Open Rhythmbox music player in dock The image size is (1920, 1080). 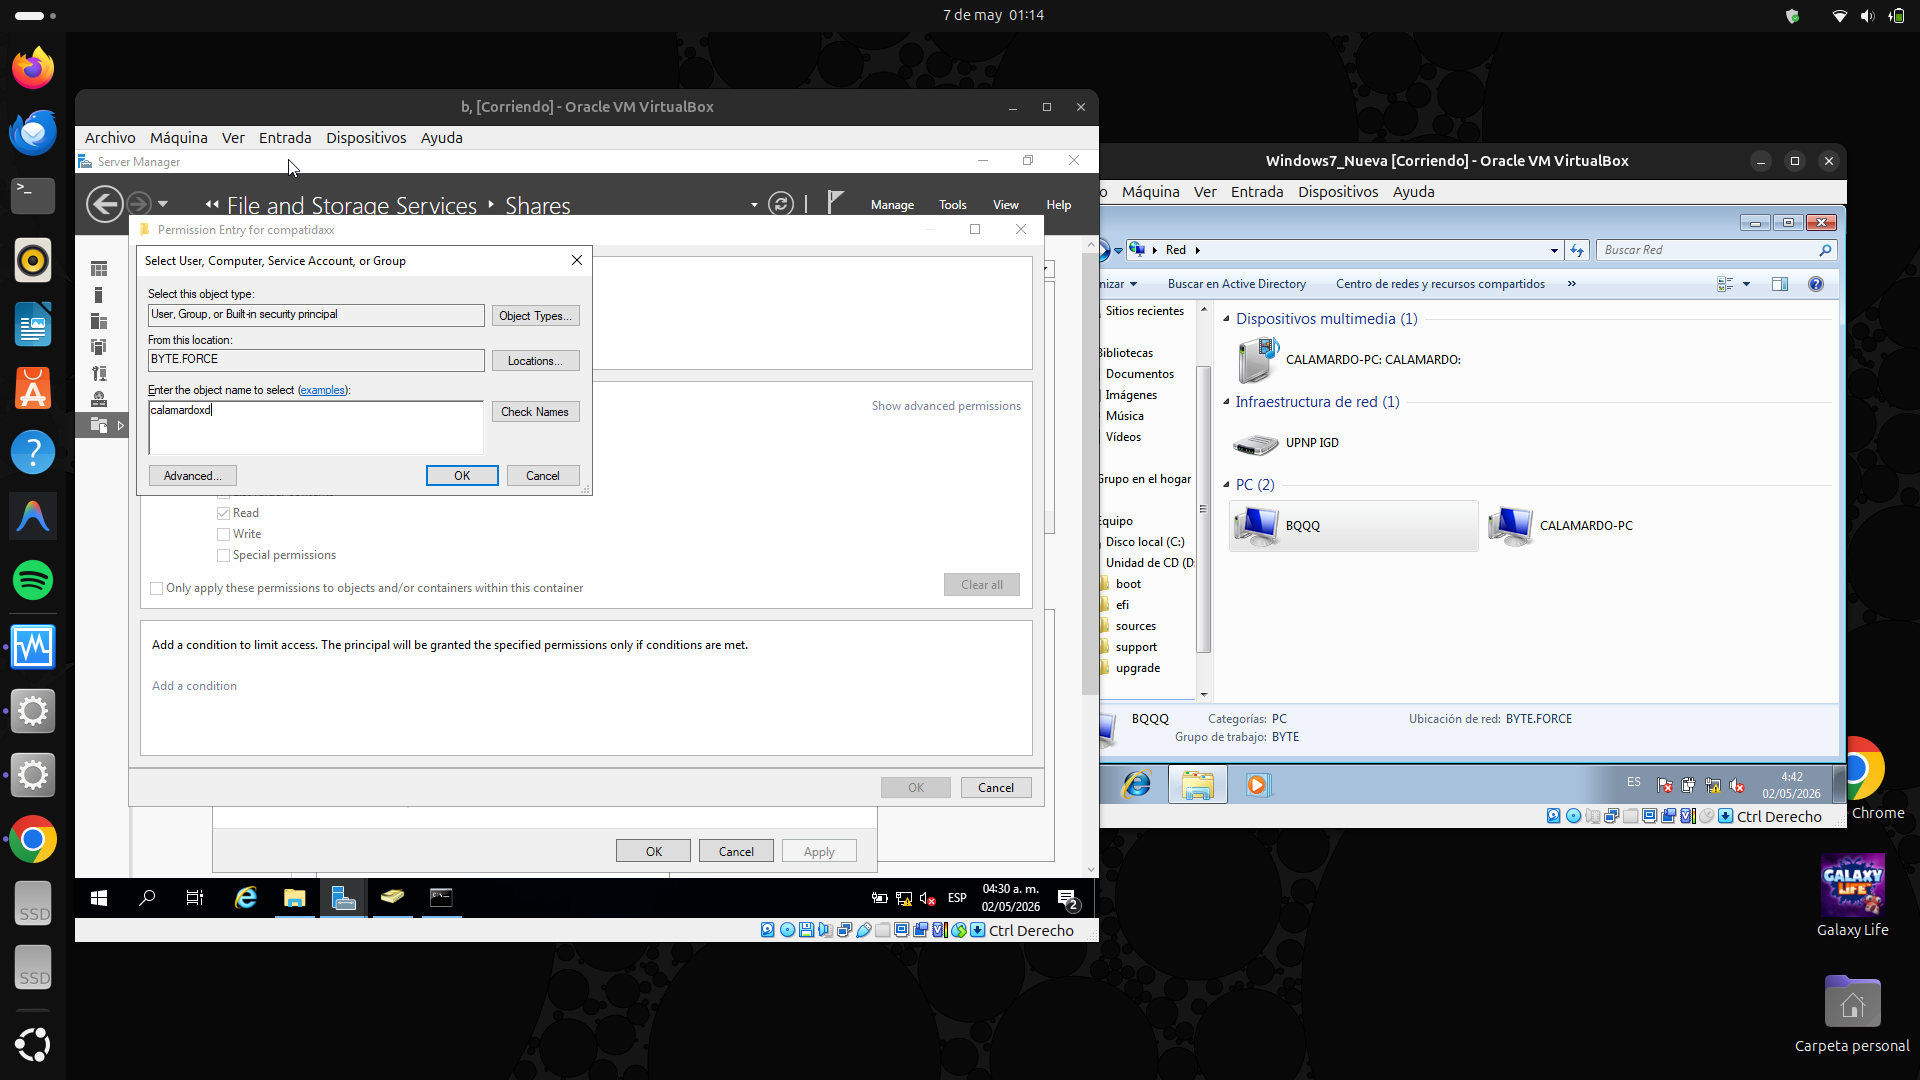33,260
